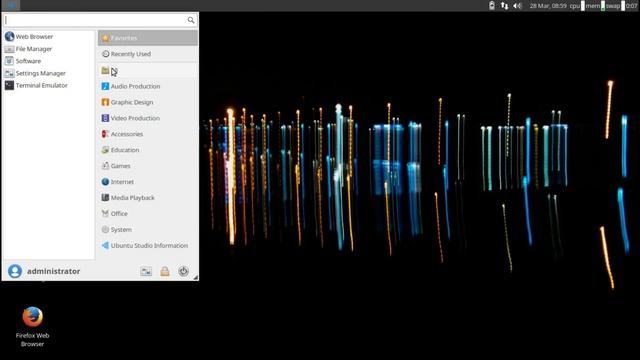The height and width of the screenshot is (360, 640).
Task: Show the Office category
Action: tap(148, 213)
